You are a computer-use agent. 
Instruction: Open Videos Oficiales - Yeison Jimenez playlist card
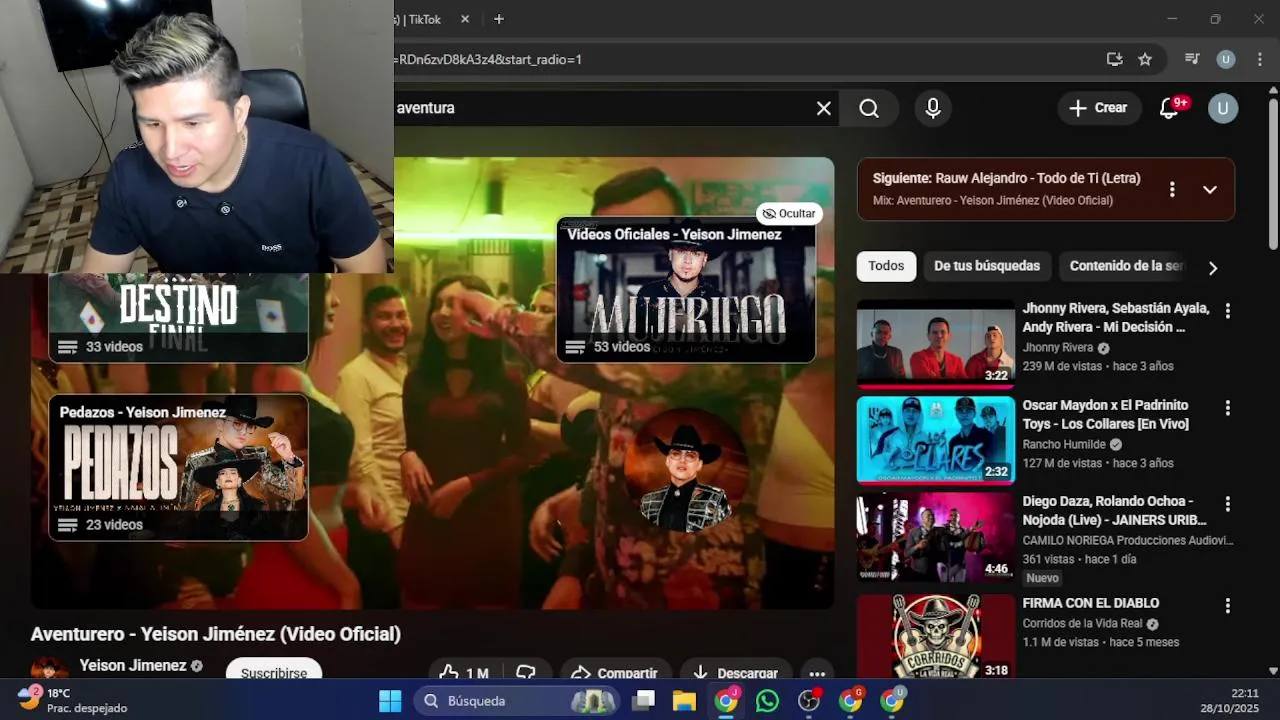click(686, 290)
